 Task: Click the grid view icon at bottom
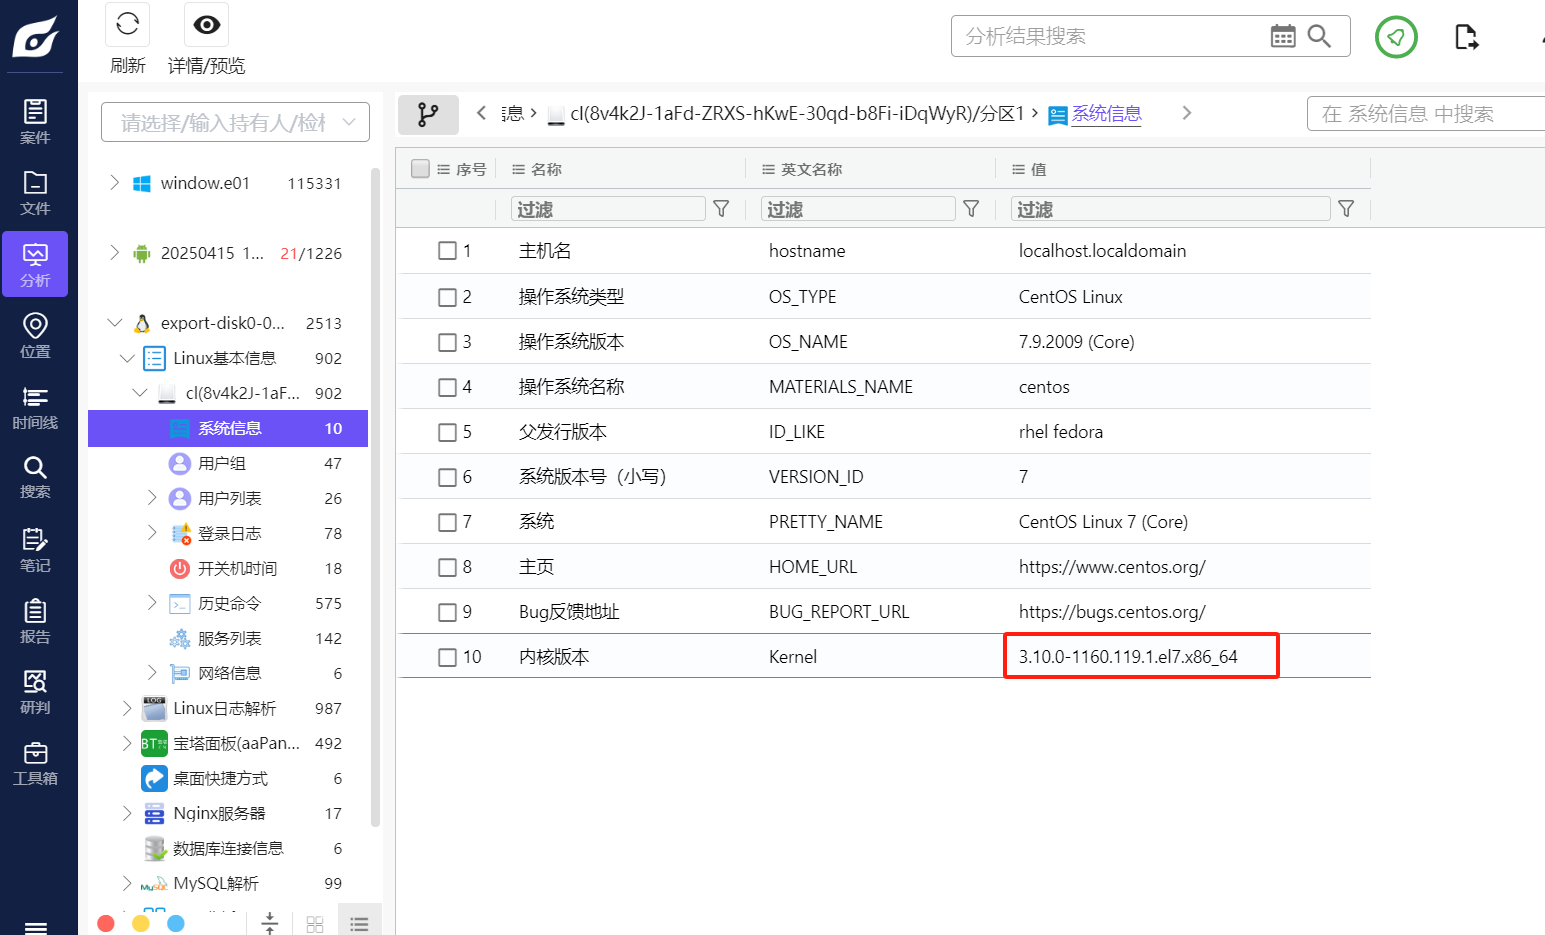tap(315, 923)
